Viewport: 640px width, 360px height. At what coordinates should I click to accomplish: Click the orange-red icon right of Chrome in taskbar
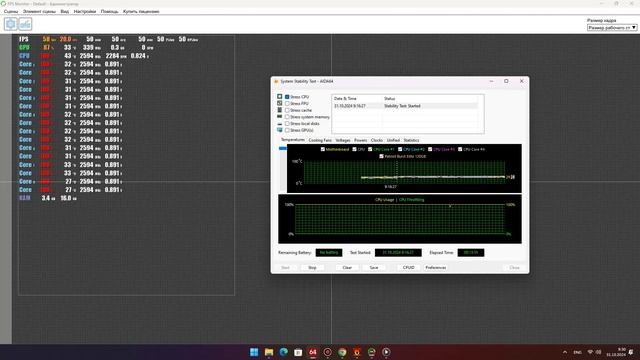coord(357,352)
